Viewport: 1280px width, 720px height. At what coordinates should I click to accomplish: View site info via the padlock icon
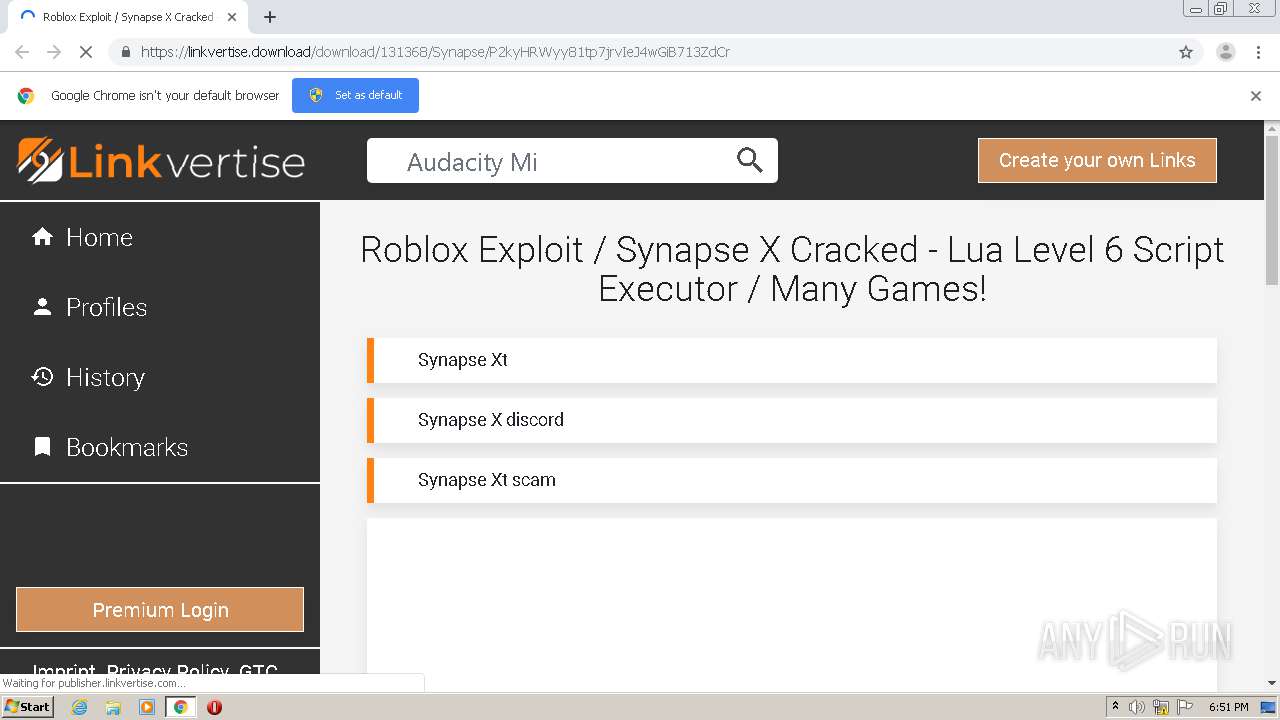click(x=124, y=52)
